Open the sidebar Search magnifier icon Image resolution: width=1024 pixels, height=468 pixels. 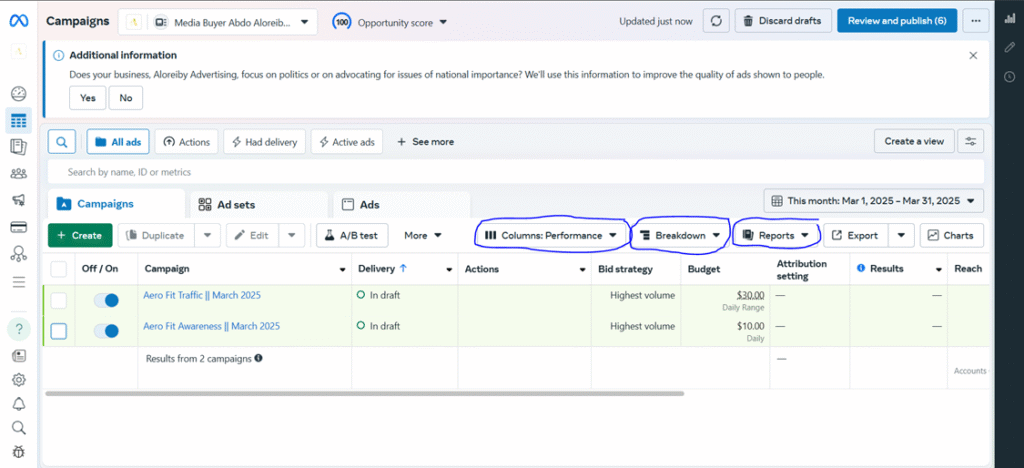(19, 428)
